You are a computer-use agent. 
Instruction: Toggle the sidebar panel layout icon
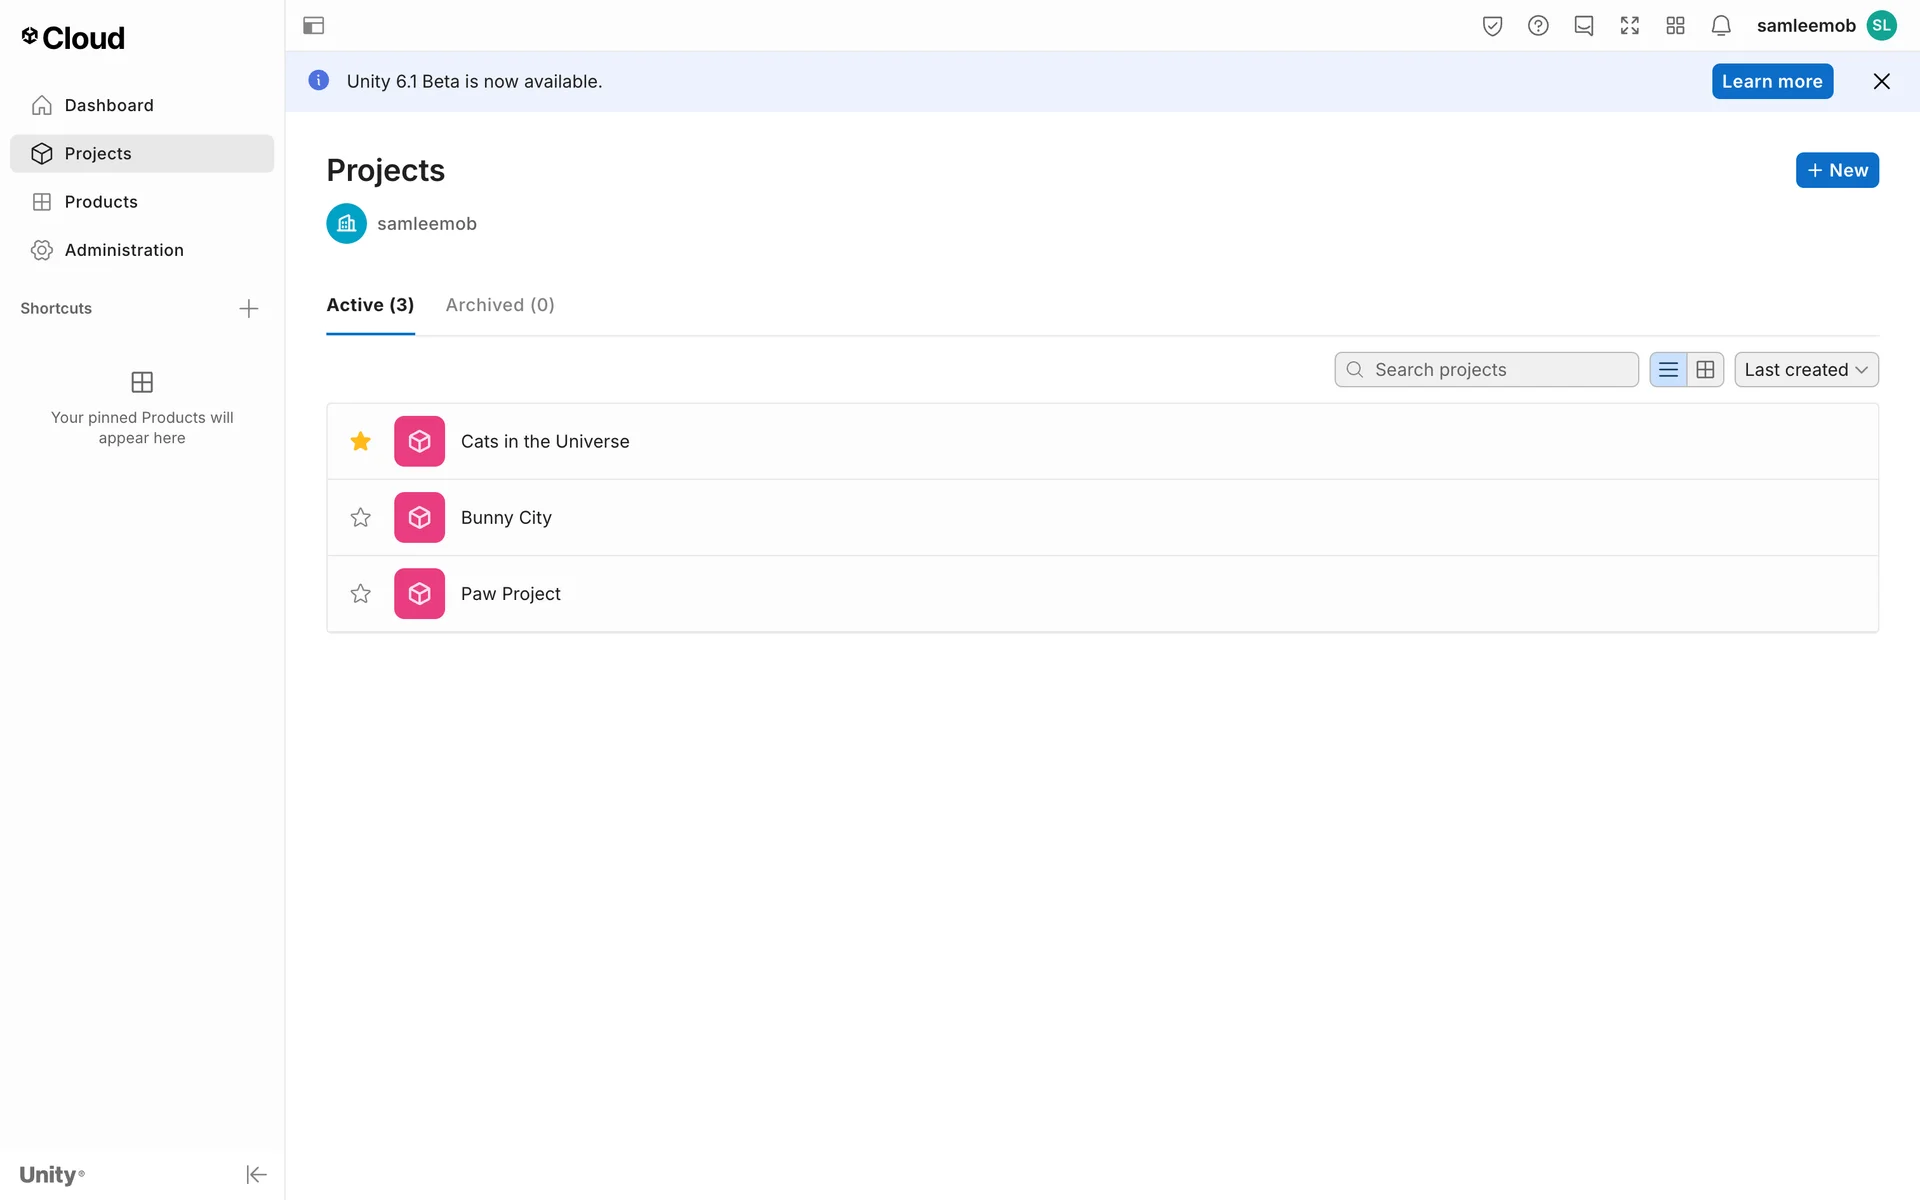click(313, 26)
